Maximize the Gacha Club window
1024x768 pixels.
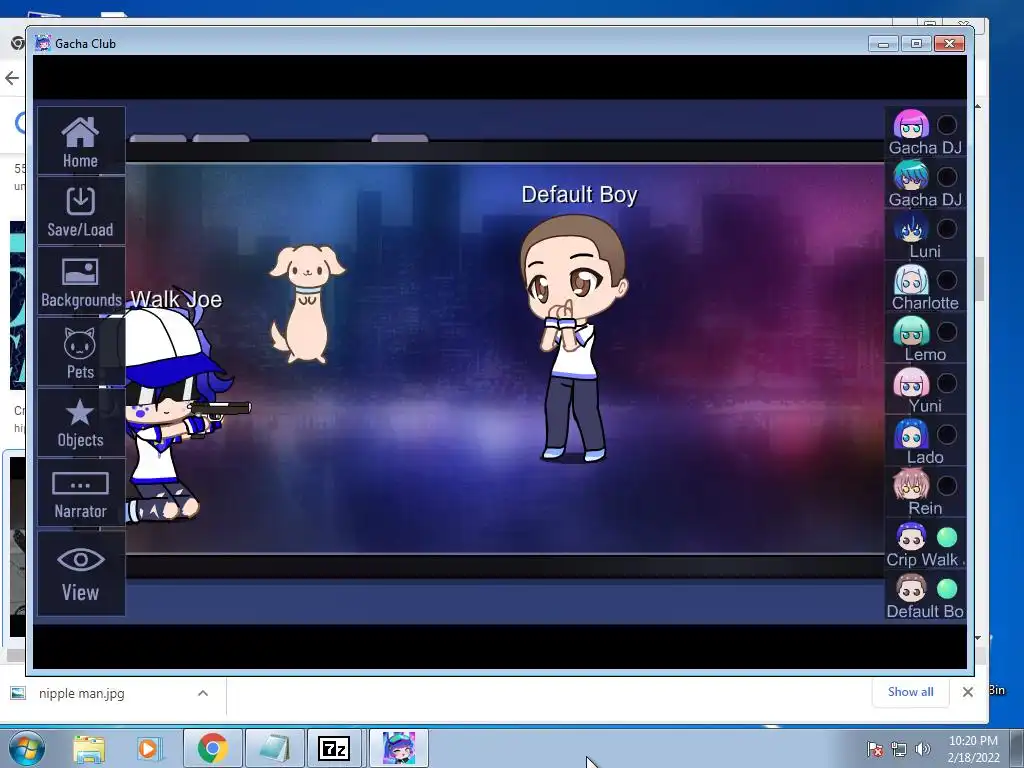click(x=916, y=44)
